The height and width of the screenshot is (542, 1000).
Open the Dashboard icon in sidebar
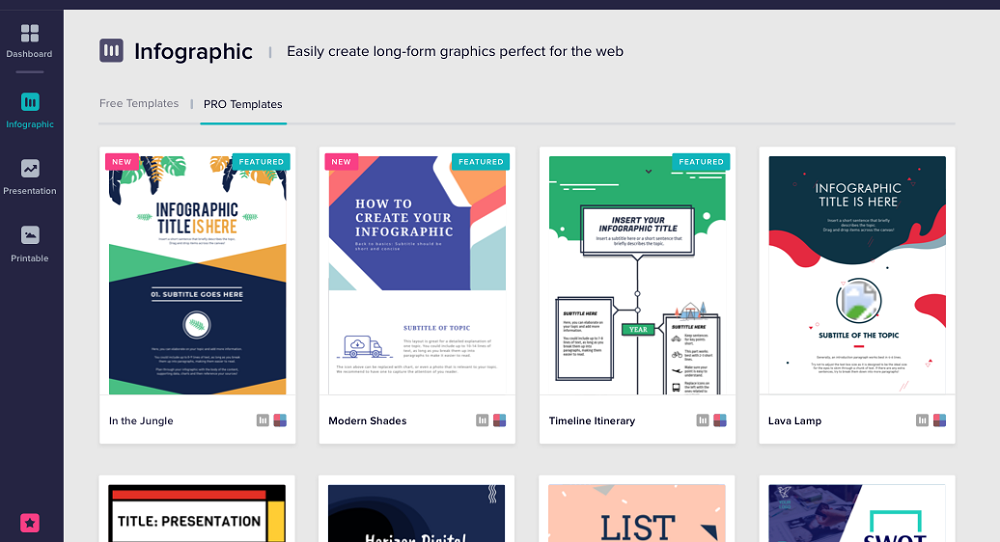(x=30, y=35)
